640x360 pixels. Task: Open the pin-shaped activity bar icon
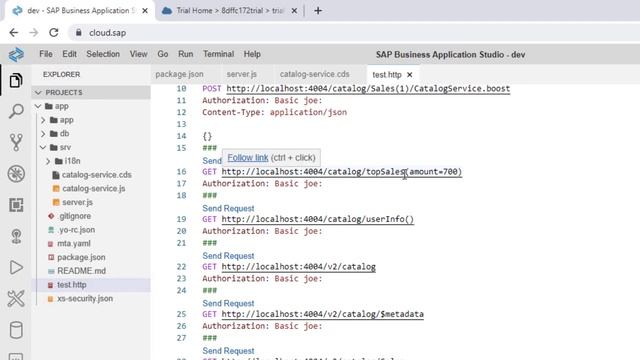16,236
